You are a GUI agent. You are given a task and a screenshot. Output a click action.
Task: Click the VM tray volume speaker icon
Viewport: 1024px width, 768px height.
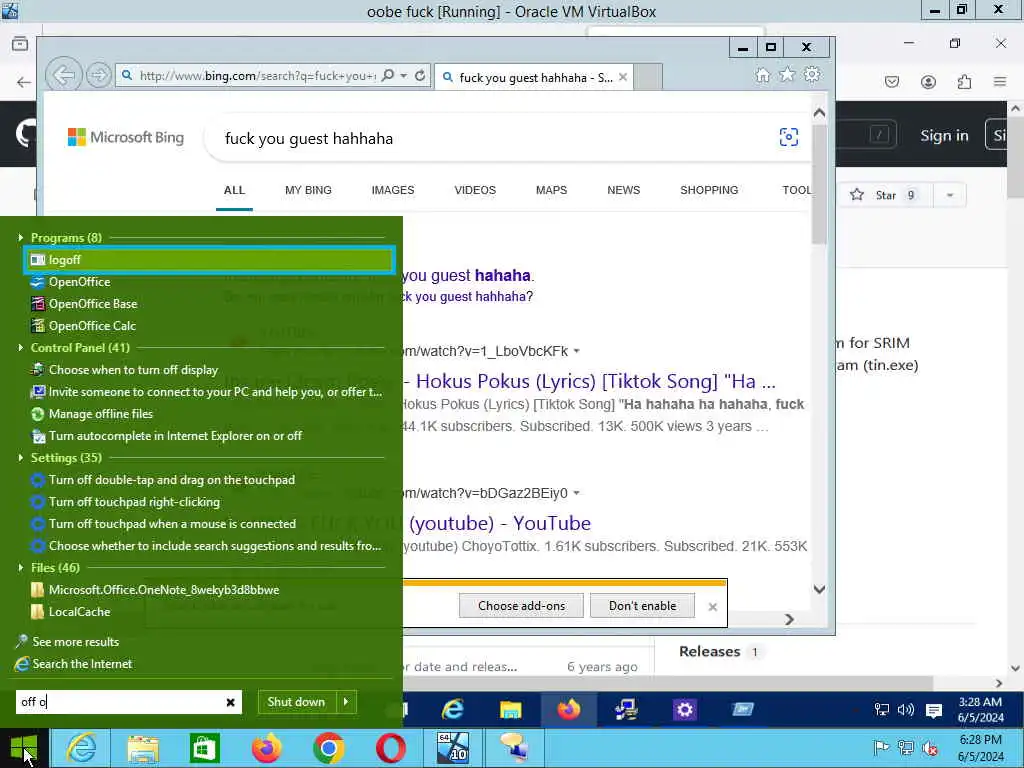pos(906,710)
